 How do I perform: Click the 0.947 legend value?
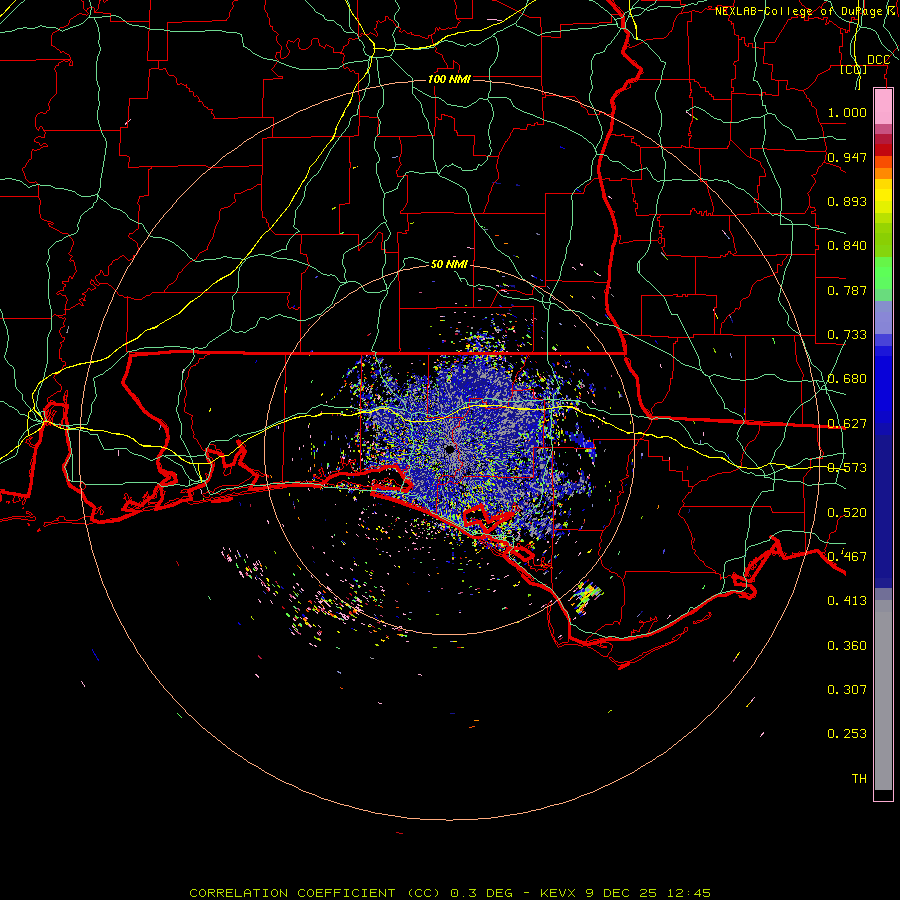click(x=847, y=157)
